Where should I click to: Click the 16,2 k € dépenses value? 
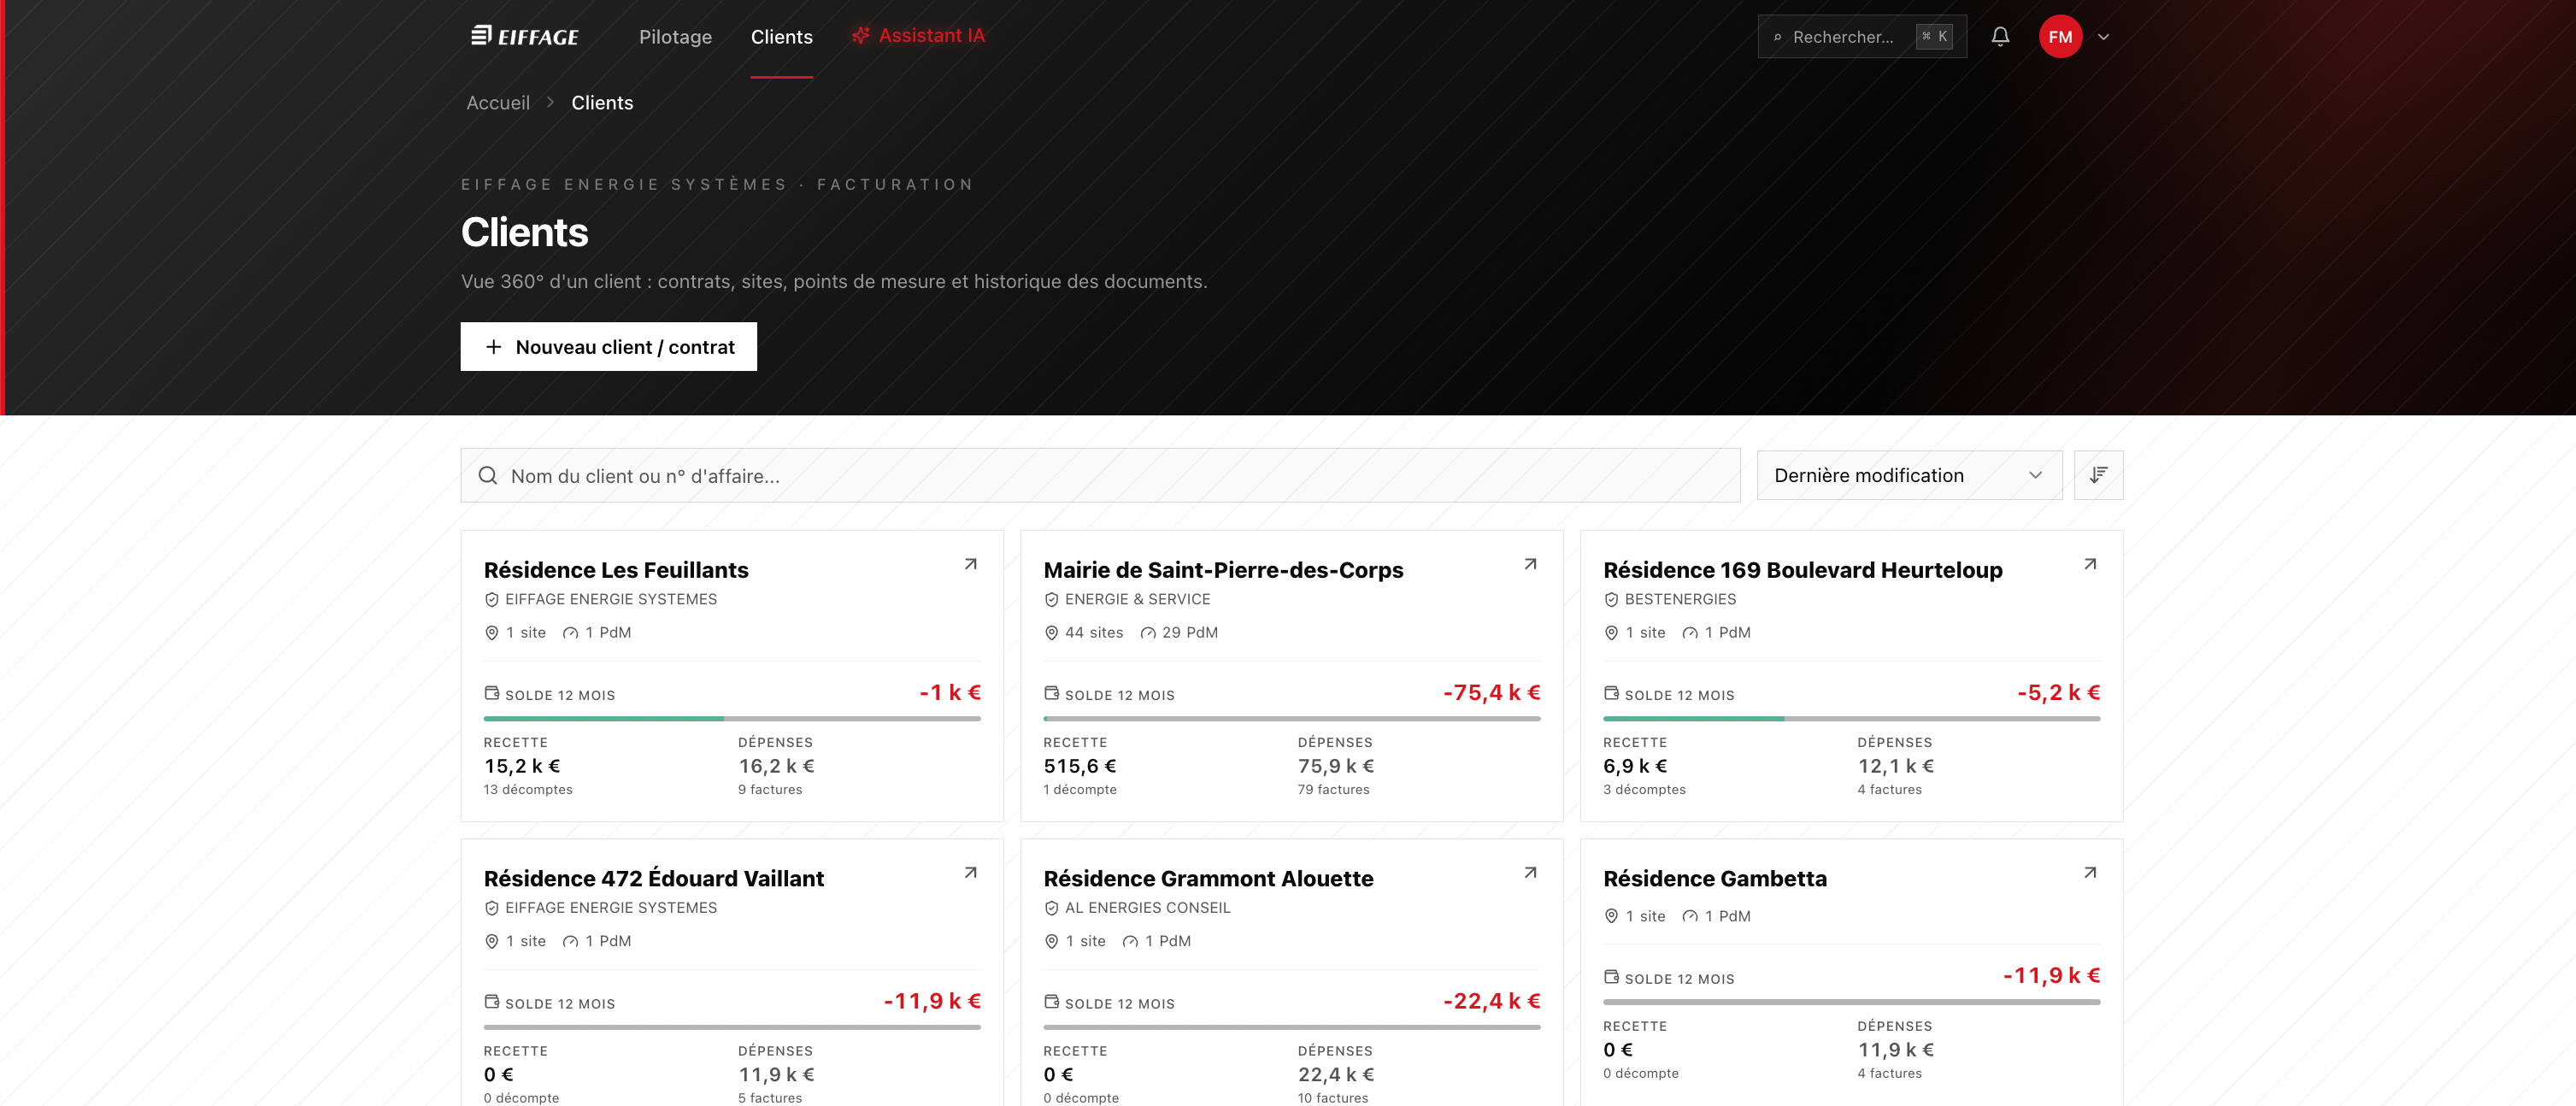[776, 767]
